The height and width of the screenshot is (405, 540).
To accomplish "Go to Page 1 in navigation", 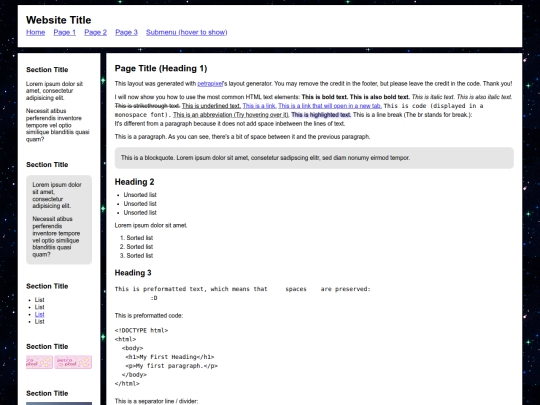I will (64, 32).
